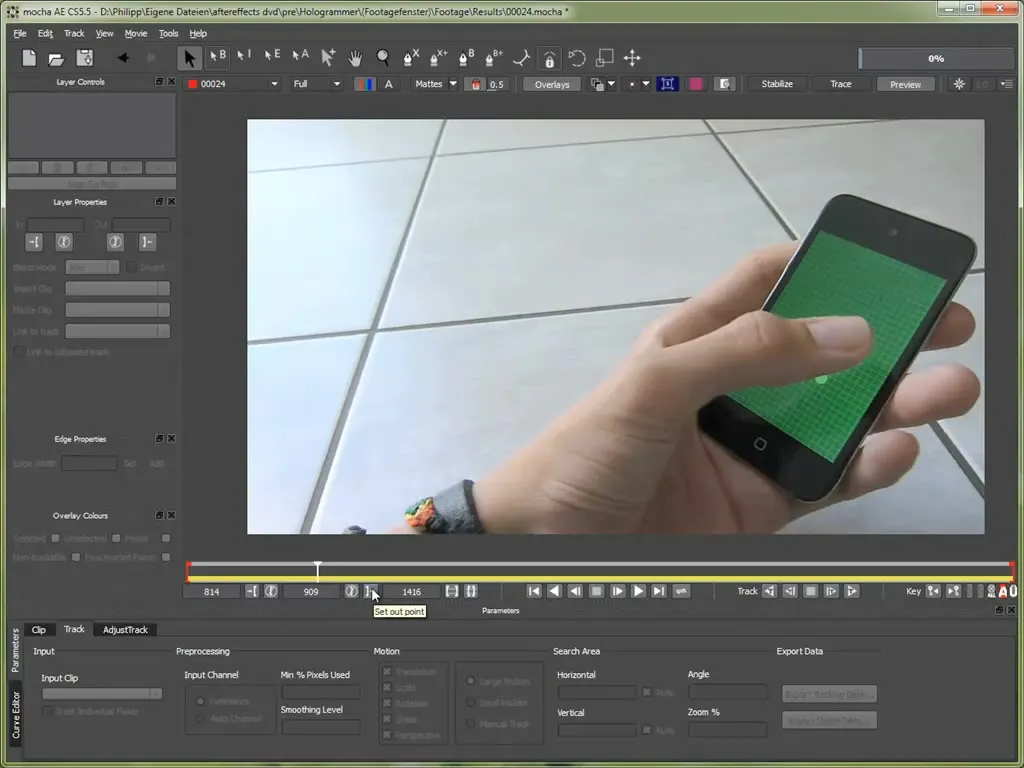Expand the dot point-style dropdown

point(646,84)
